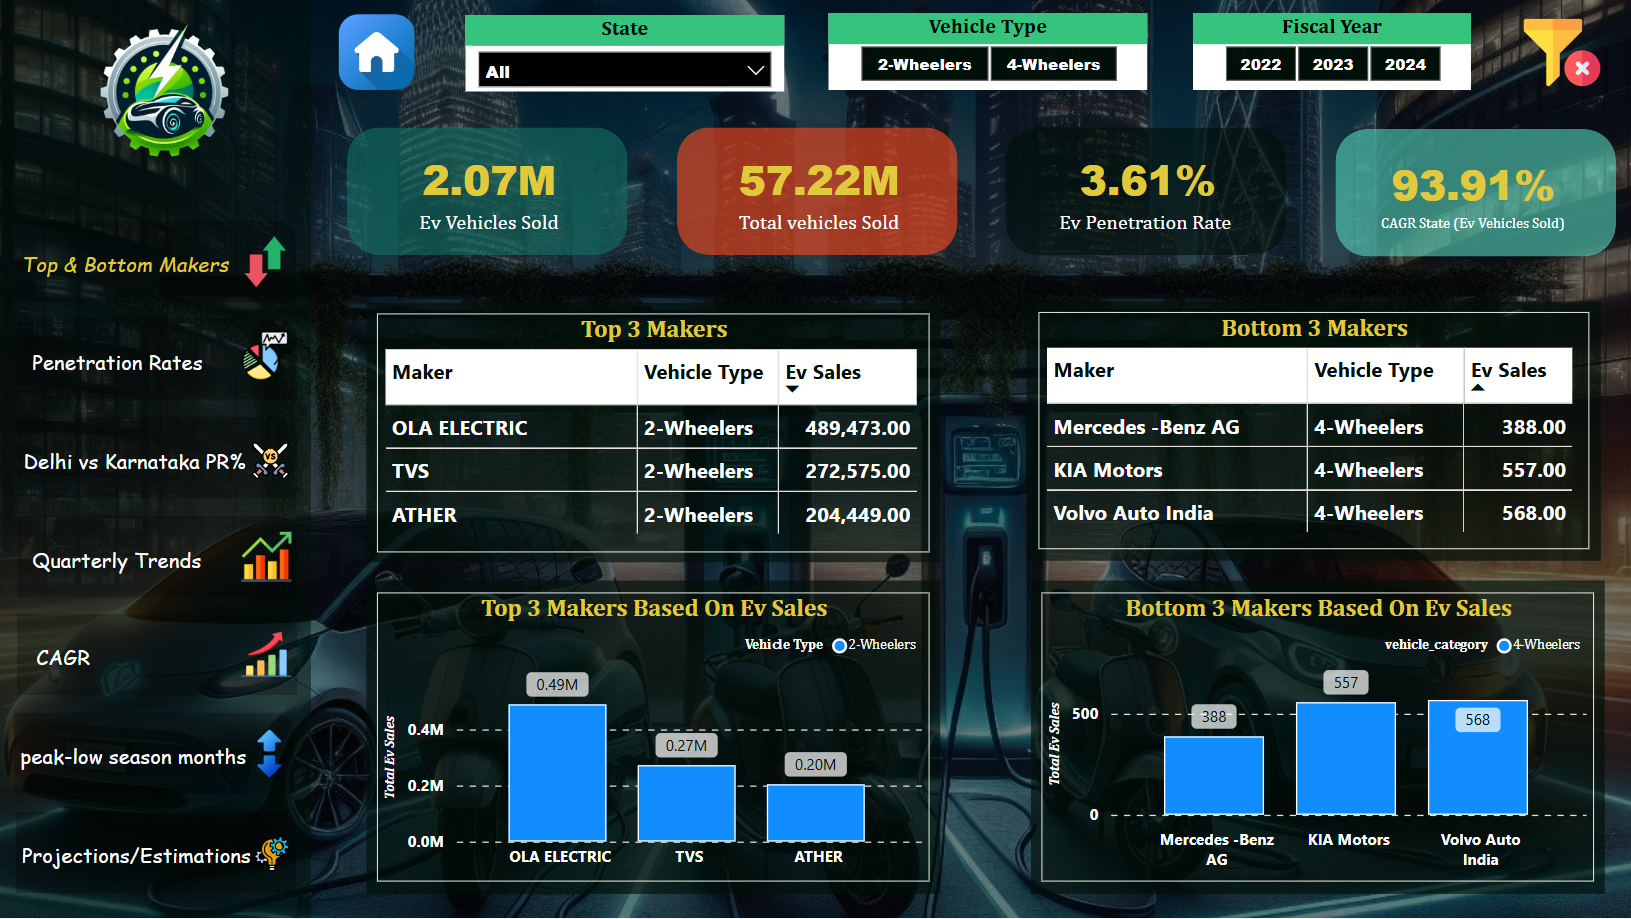Viewport: 1631px width, 919px height.
Task: Open peak-low season up-down arrows icon
Action: tap(269, 754)
